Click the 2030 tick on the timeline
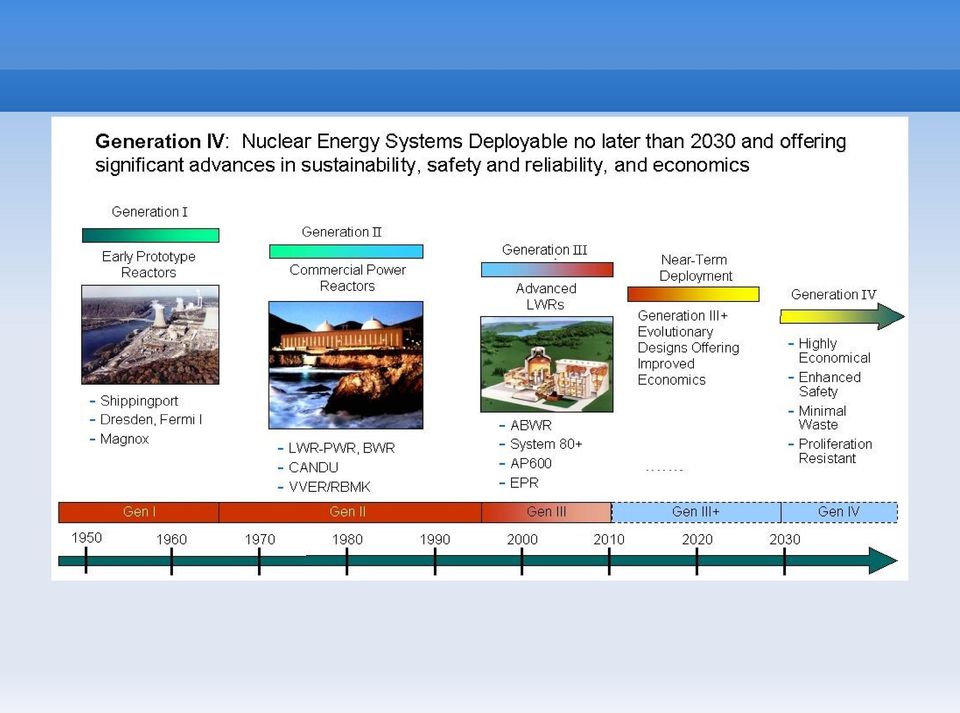The image size is (960, 713). 784,561
